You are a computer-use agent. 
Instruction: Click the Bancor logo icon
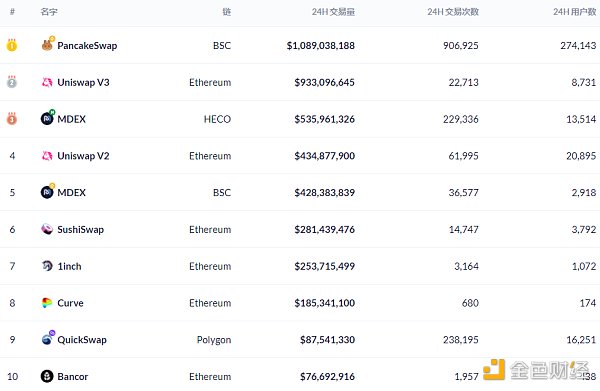click(47, 376)
